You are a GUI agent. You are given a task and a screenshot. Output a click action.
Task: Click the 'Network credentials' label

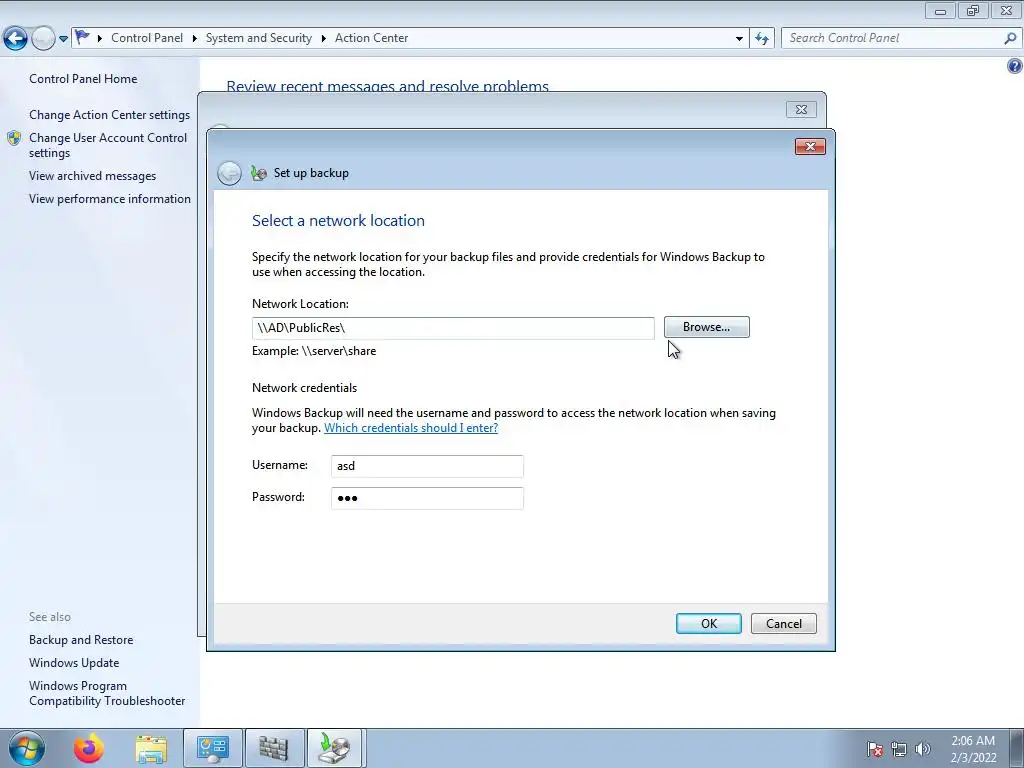304,388
